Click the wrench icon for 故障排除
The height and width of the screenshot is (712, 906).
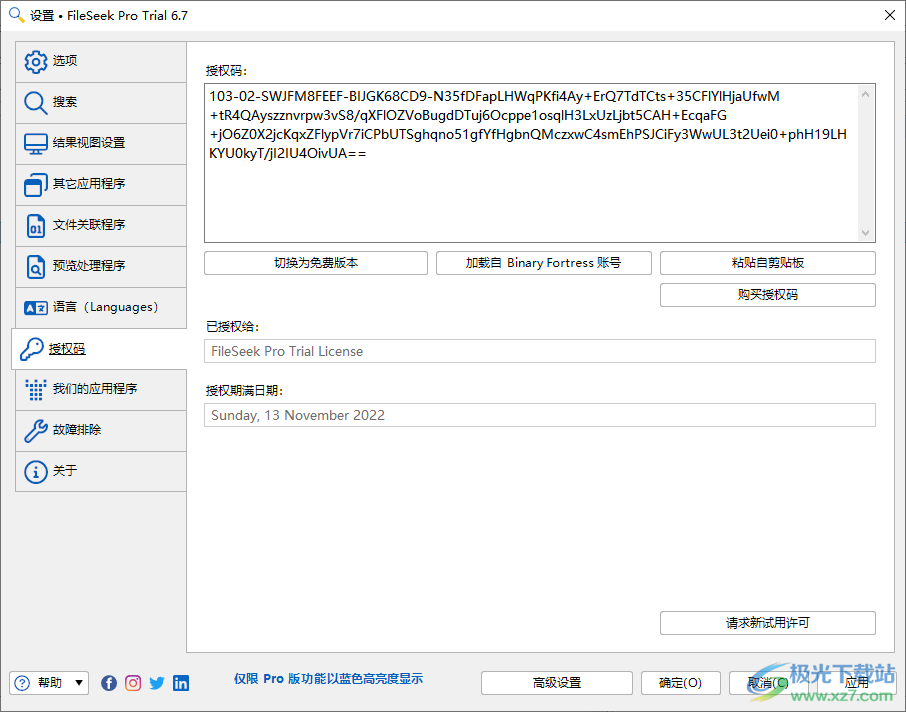[x=36, y=431]
